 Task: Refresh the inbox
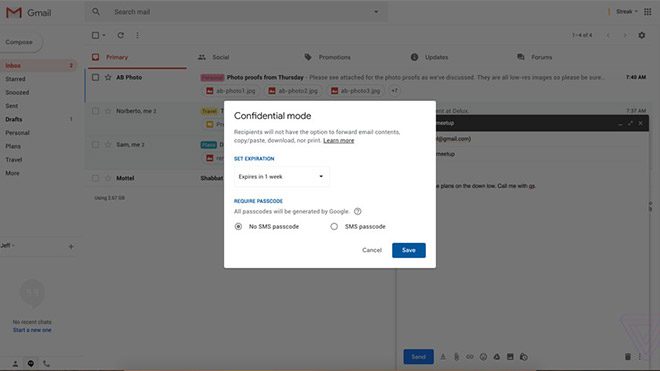[121, 35]
